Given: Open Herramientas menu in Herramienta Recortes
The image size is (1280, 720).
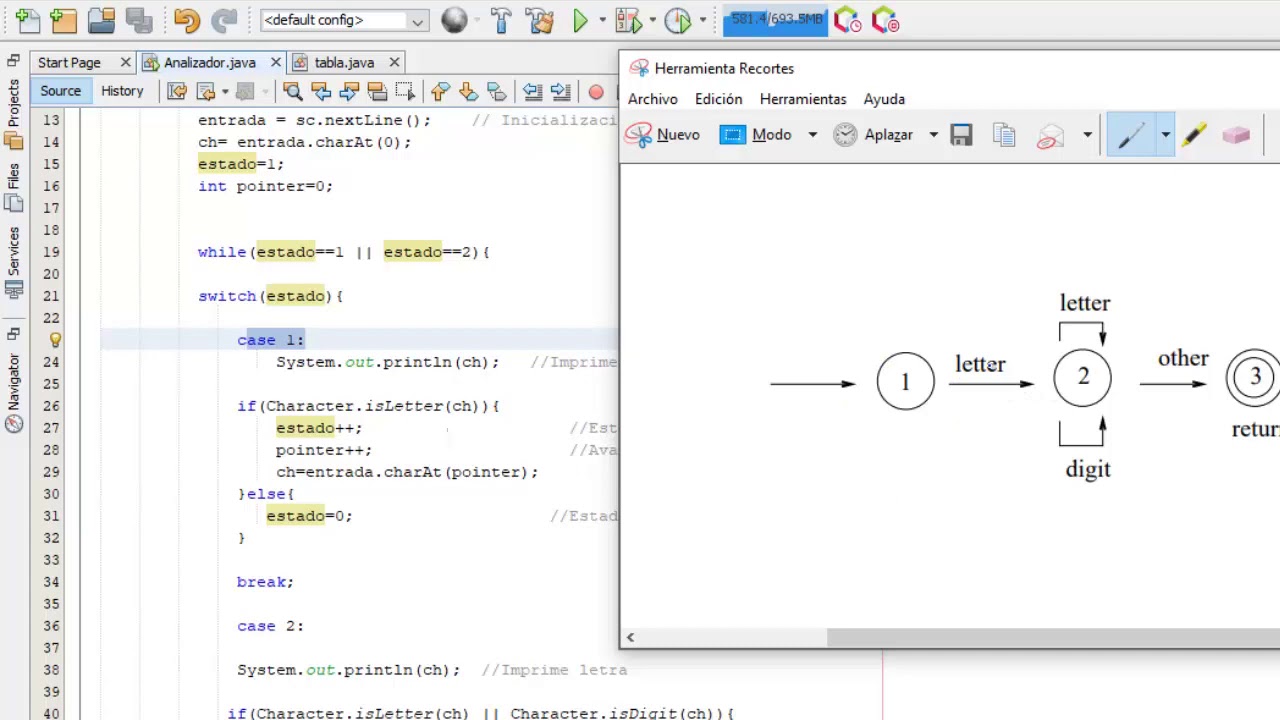Looking at the screenshot, I should tap(803, 99).
